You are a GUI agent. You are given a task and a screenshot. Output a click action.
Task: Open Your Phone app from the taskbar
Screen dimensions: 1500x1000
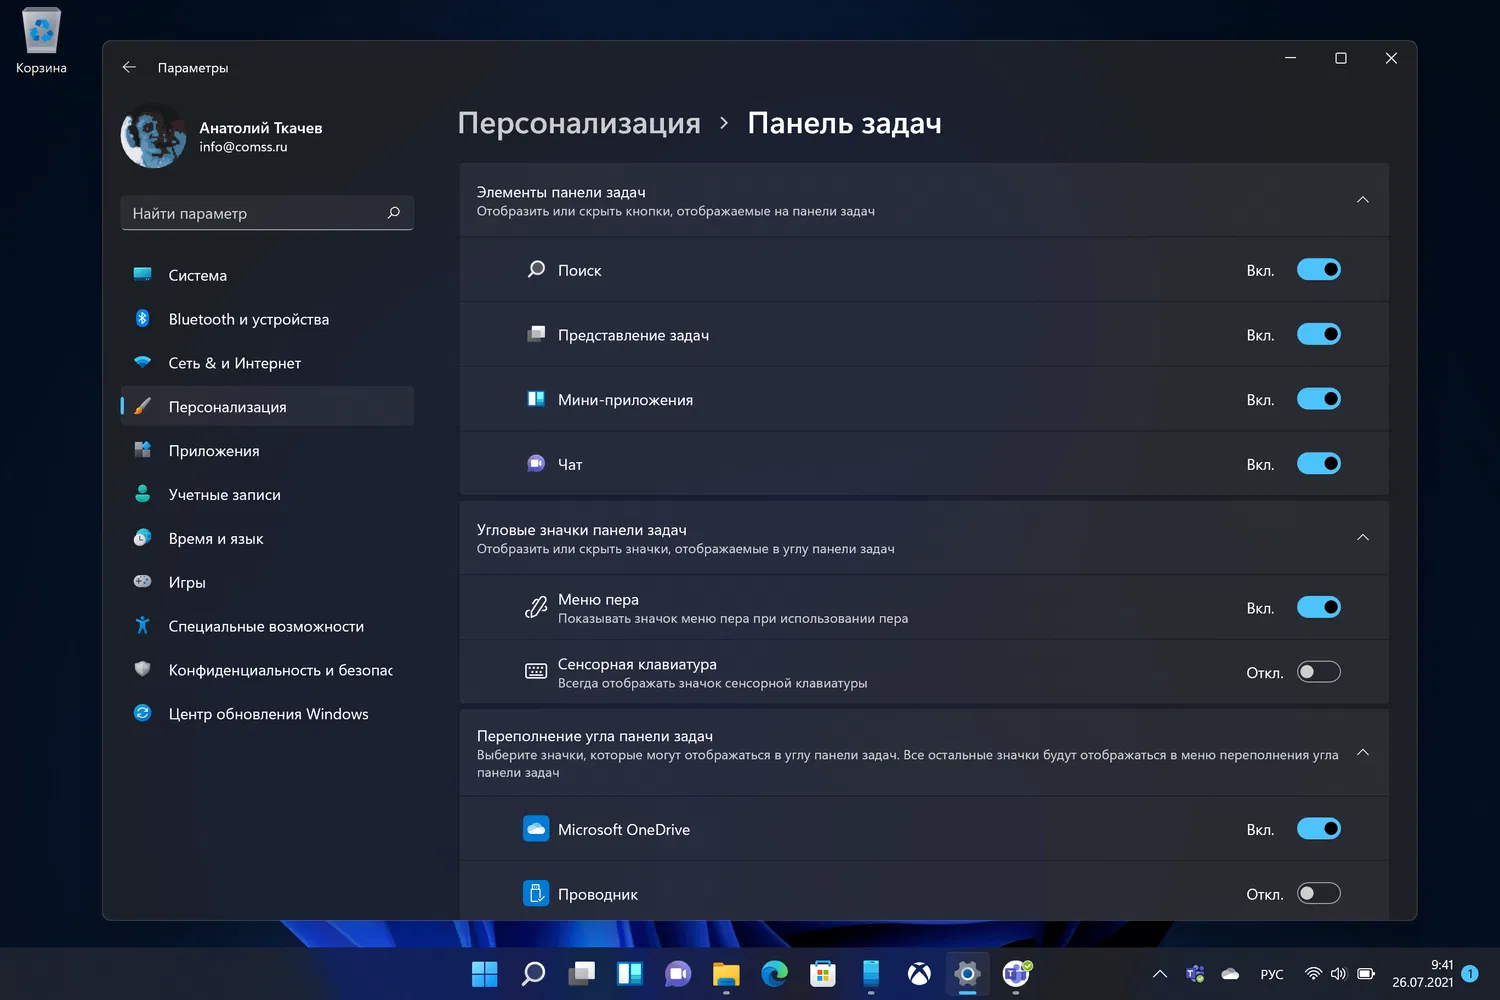coord(871,973)
